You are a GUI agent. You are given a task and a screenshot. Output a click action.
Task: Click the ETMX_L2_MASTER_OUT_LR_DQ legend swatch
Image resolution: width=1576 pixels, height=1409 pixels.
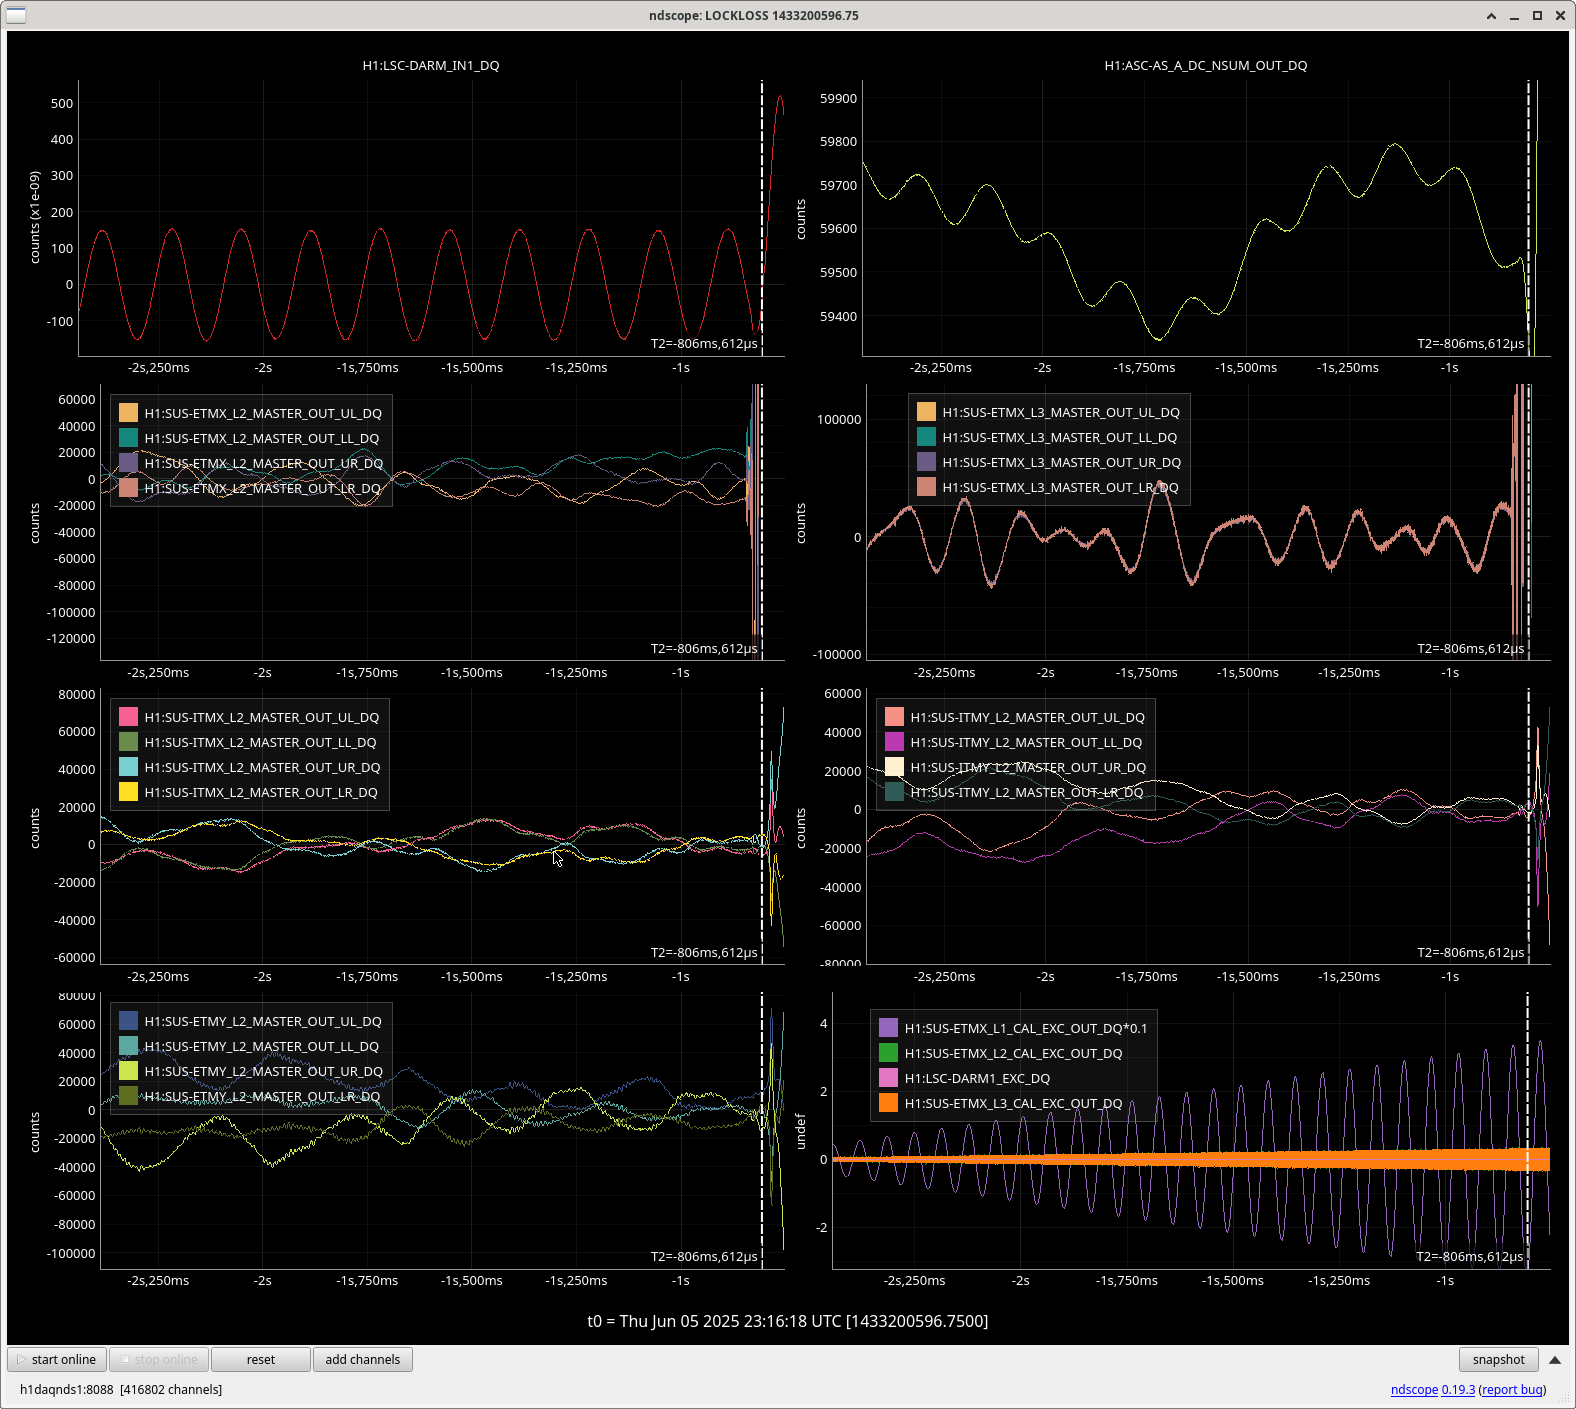tap(128, 488)
